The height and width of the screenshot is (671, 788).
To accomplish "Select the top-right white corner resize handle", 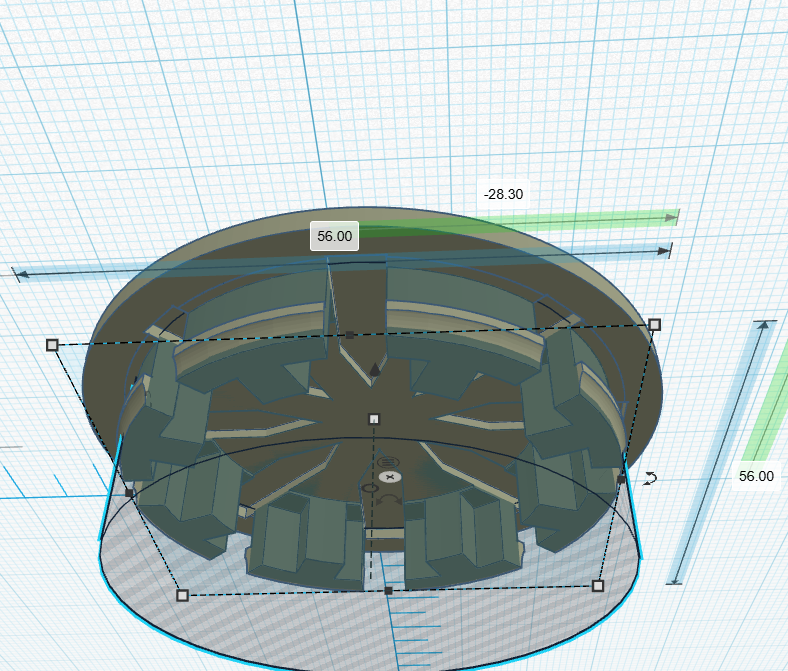I will click(654, 325).
